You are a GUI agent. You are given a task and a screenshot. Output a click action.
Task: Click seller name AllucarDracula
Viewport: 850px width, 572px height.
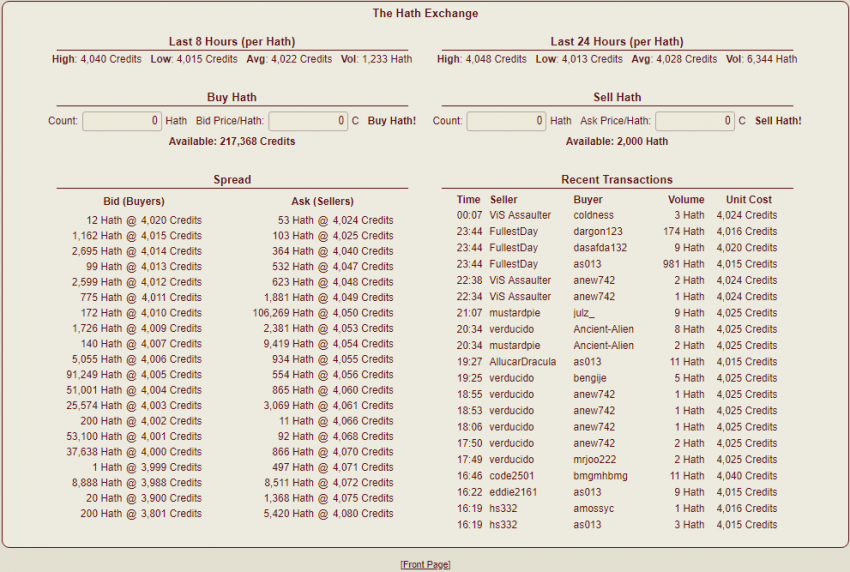523,362
